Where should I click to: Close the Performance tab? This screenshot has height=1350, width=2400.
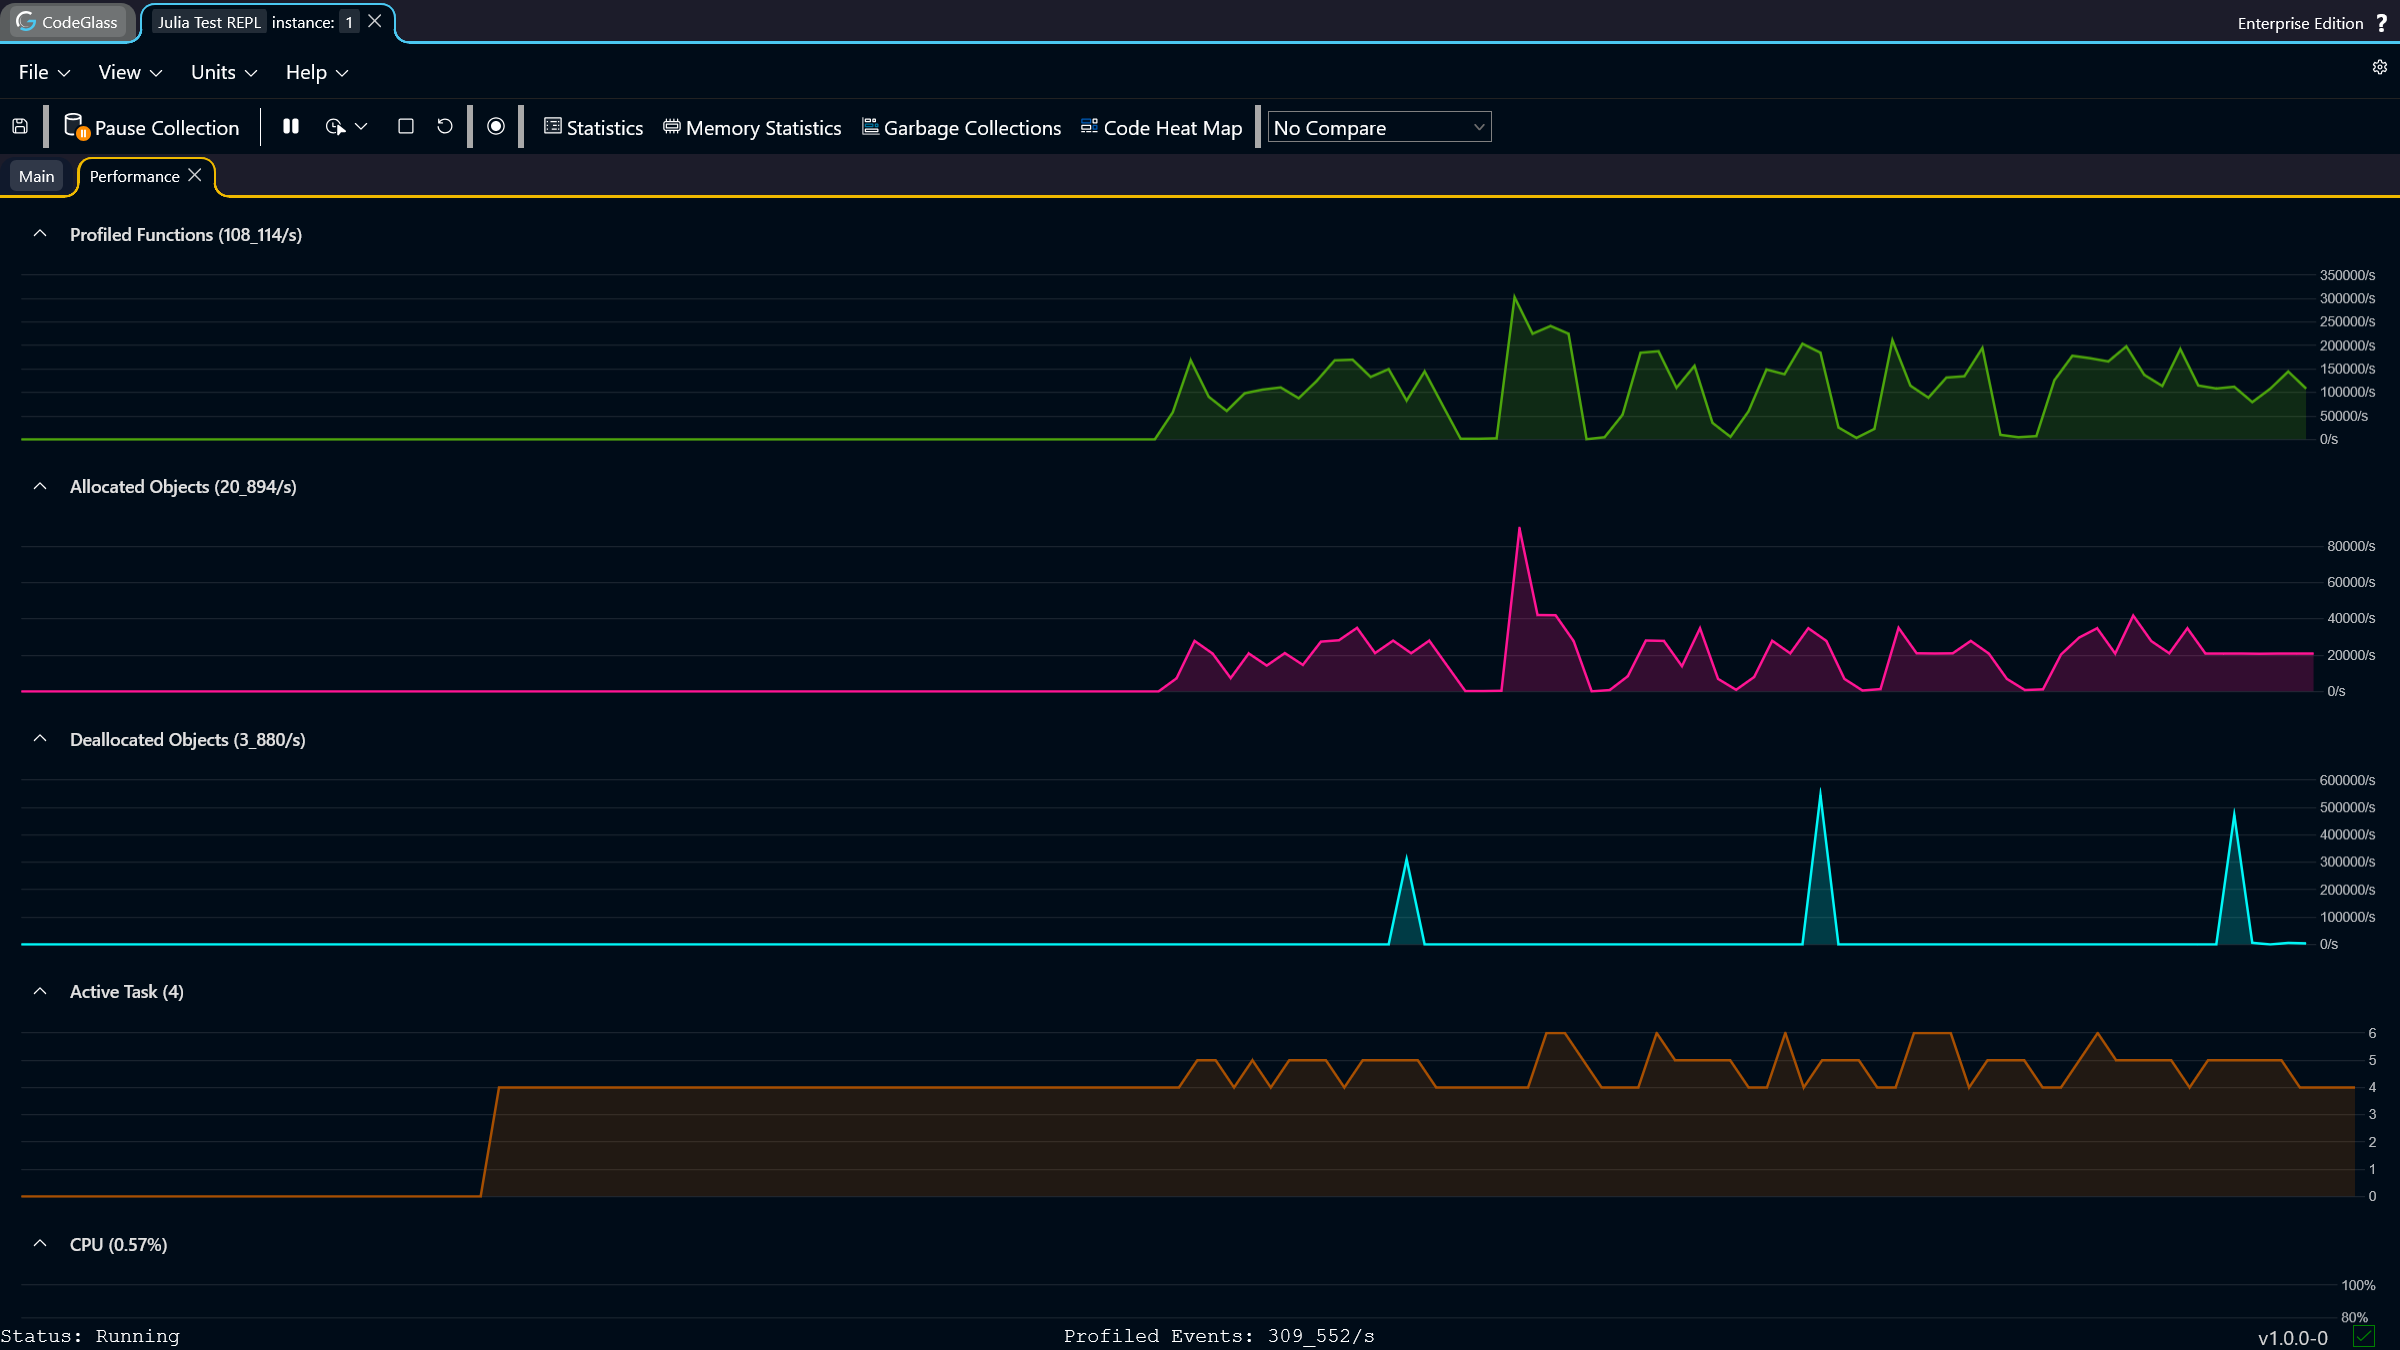click(x=195, y=175)
